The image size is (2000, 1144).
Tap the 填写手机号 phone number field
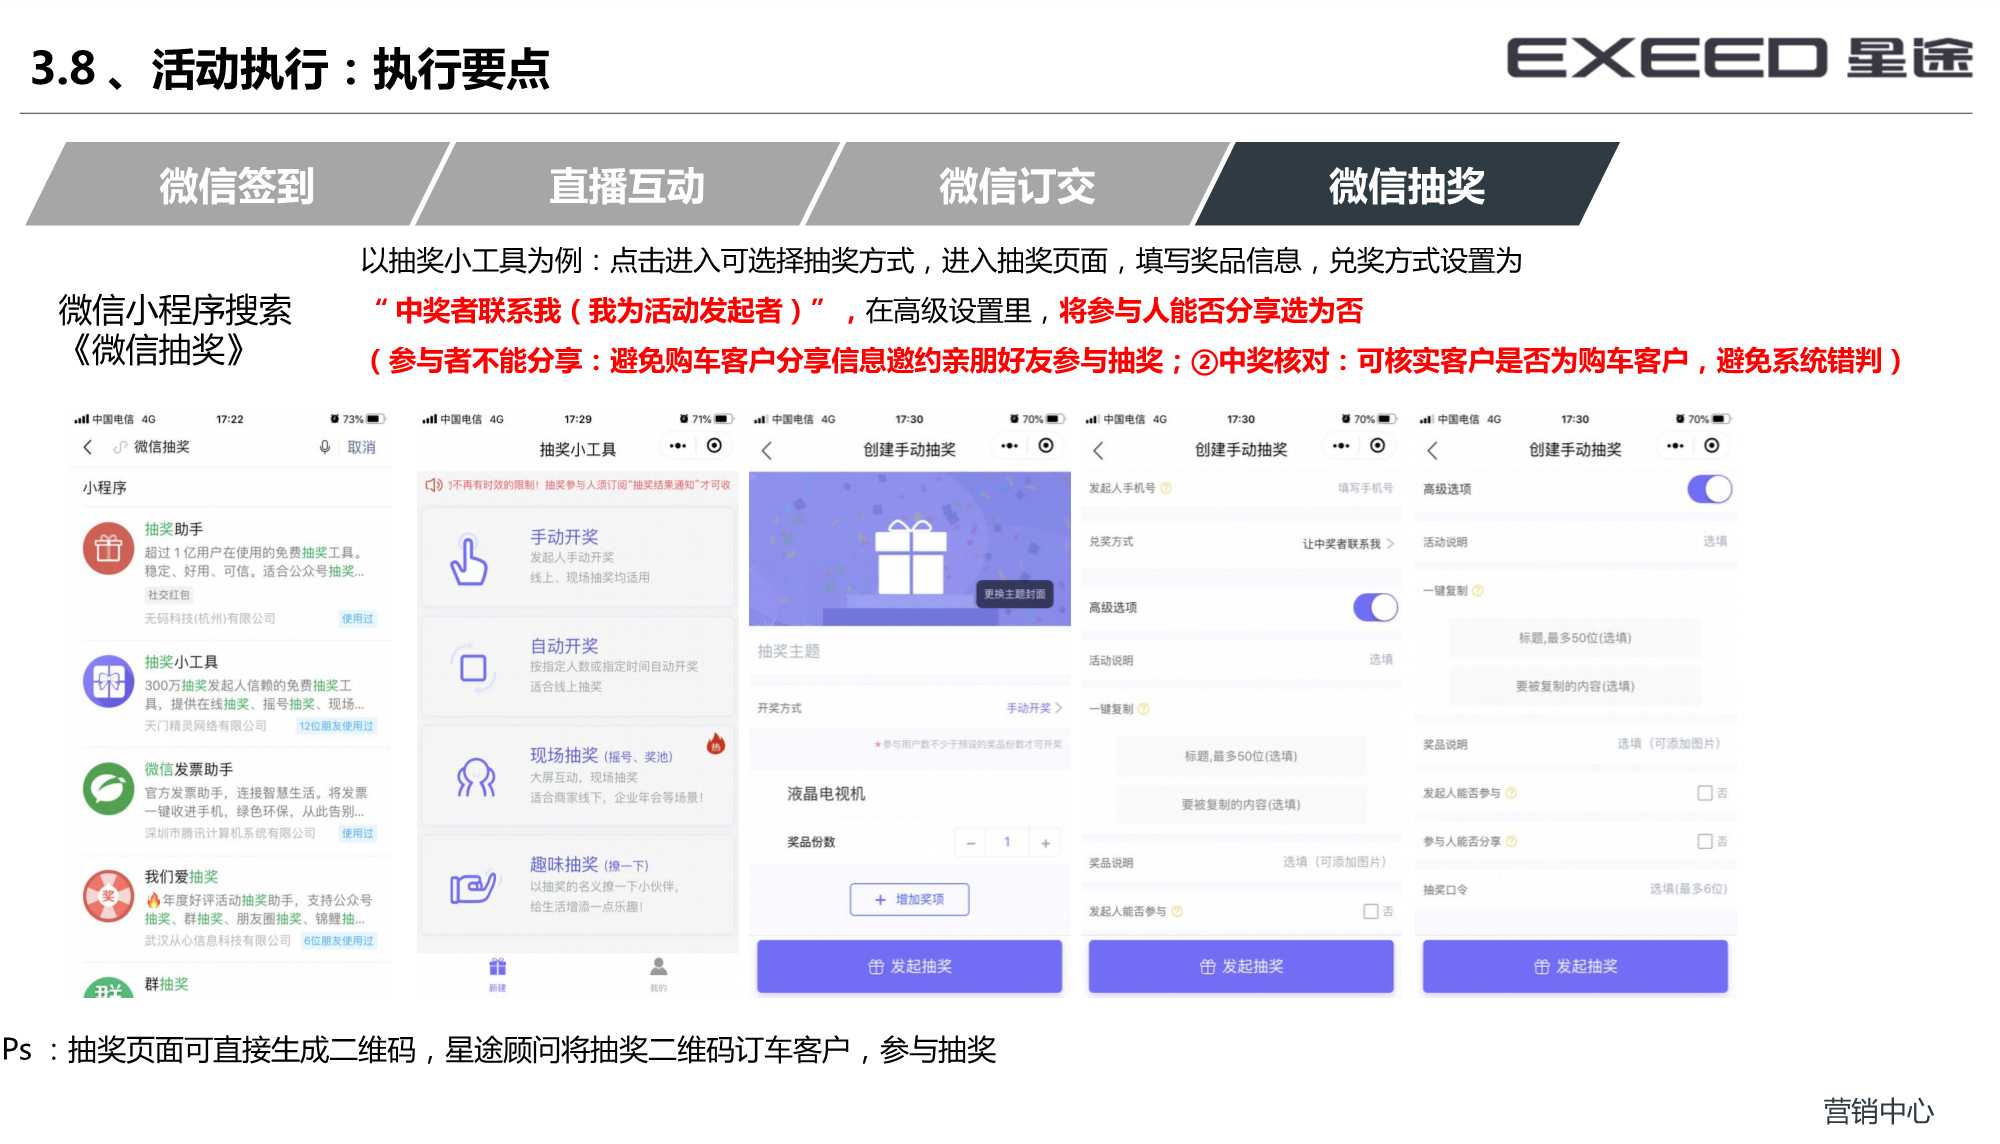coord(1365,488)
